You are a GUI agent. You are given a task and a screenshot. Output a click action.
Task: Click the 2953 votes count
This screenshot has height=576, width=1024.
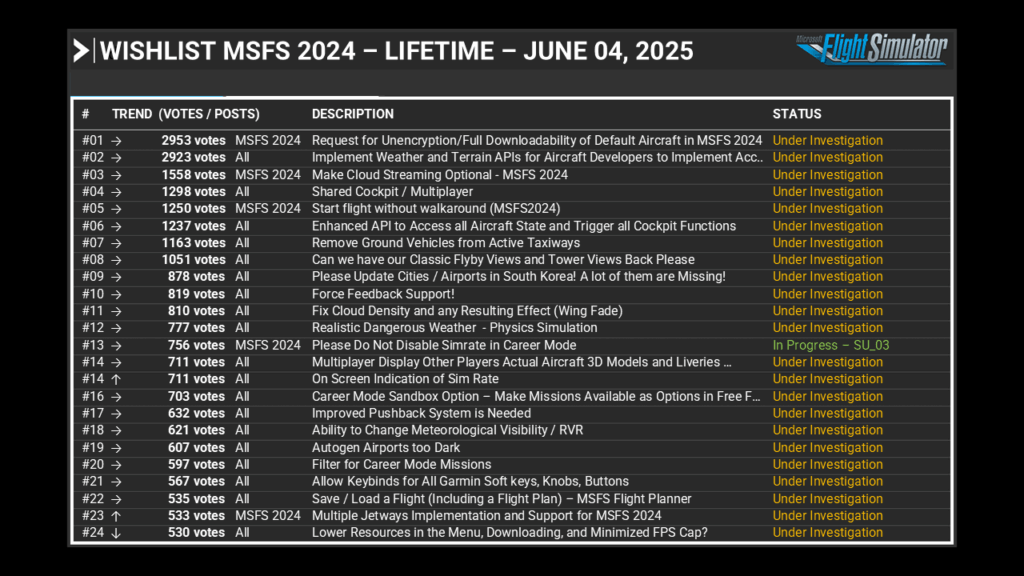click(193, 141)
